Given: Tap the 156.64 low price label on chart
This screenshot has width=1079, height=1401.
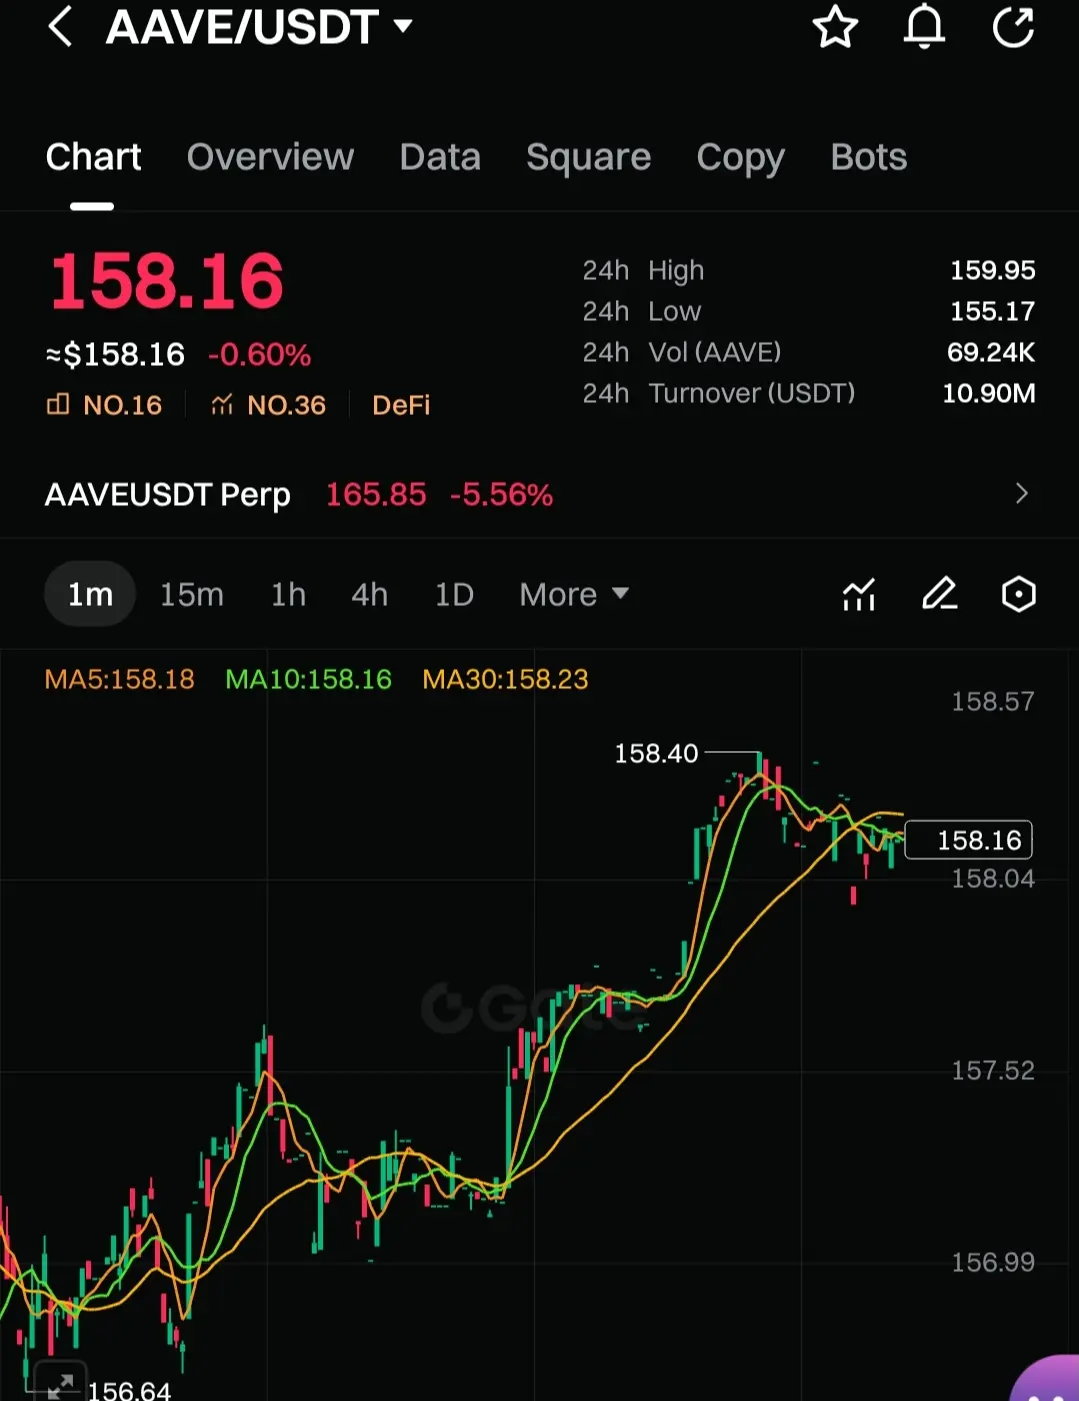Looking at the screenshot, I should (129, 1389).
